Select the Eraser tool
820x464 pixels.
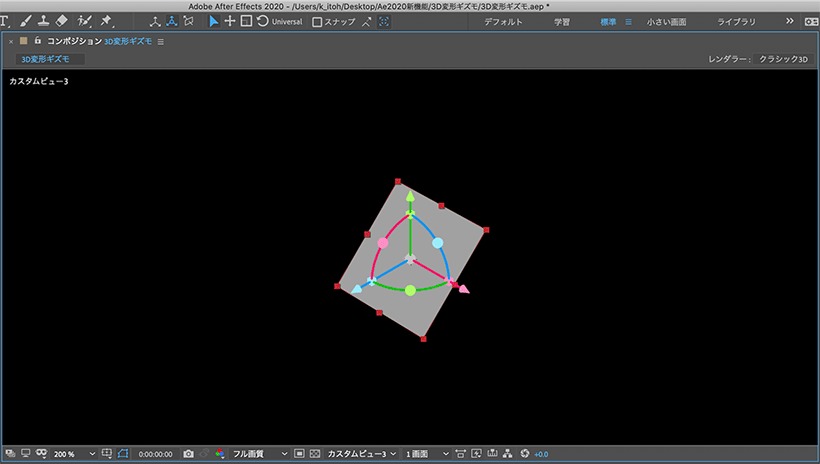click(x=62, y=21)
